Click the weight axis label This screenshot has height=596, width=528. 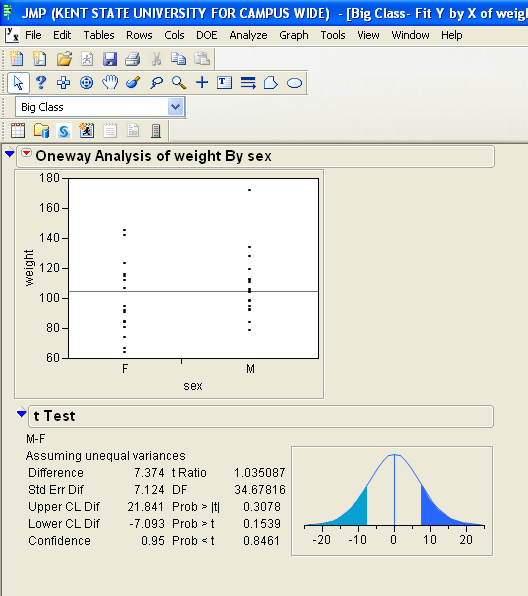[29, 268]
